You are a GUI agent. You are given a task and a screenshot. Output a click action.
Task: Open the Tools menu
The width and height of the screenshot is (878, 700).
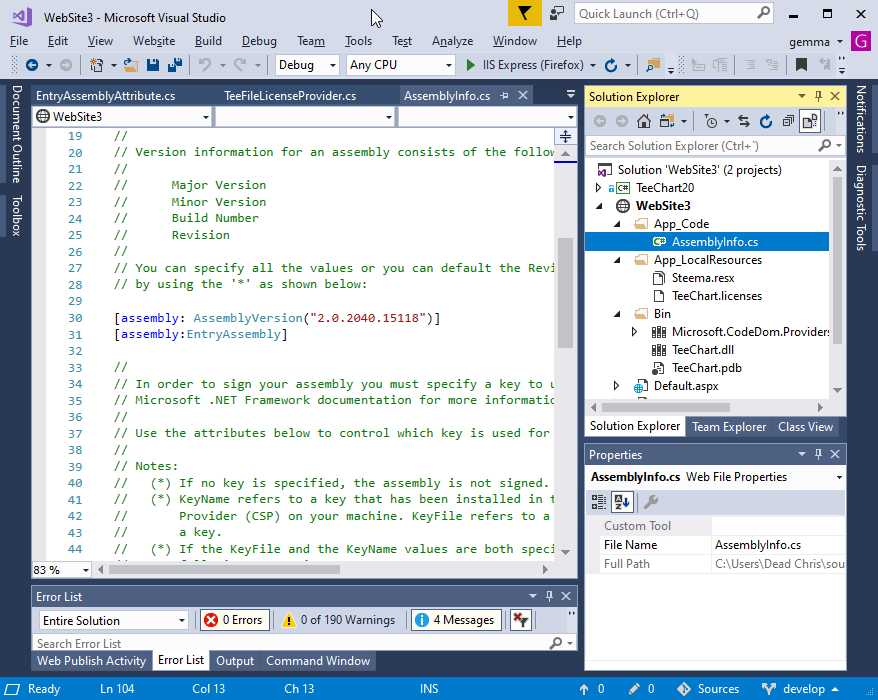coord(358,41)
